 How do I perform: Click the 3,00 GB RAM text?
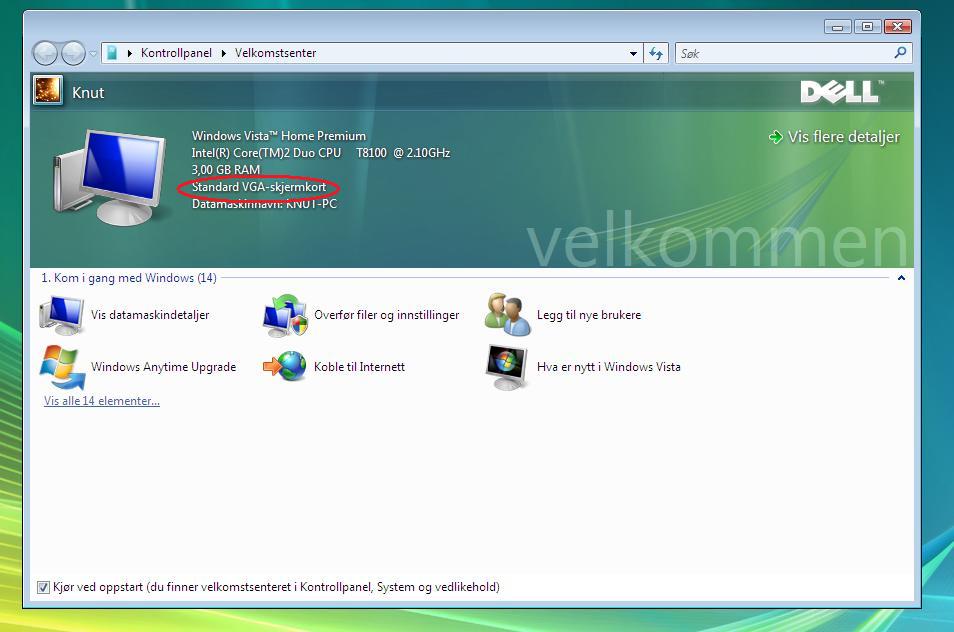226,170
